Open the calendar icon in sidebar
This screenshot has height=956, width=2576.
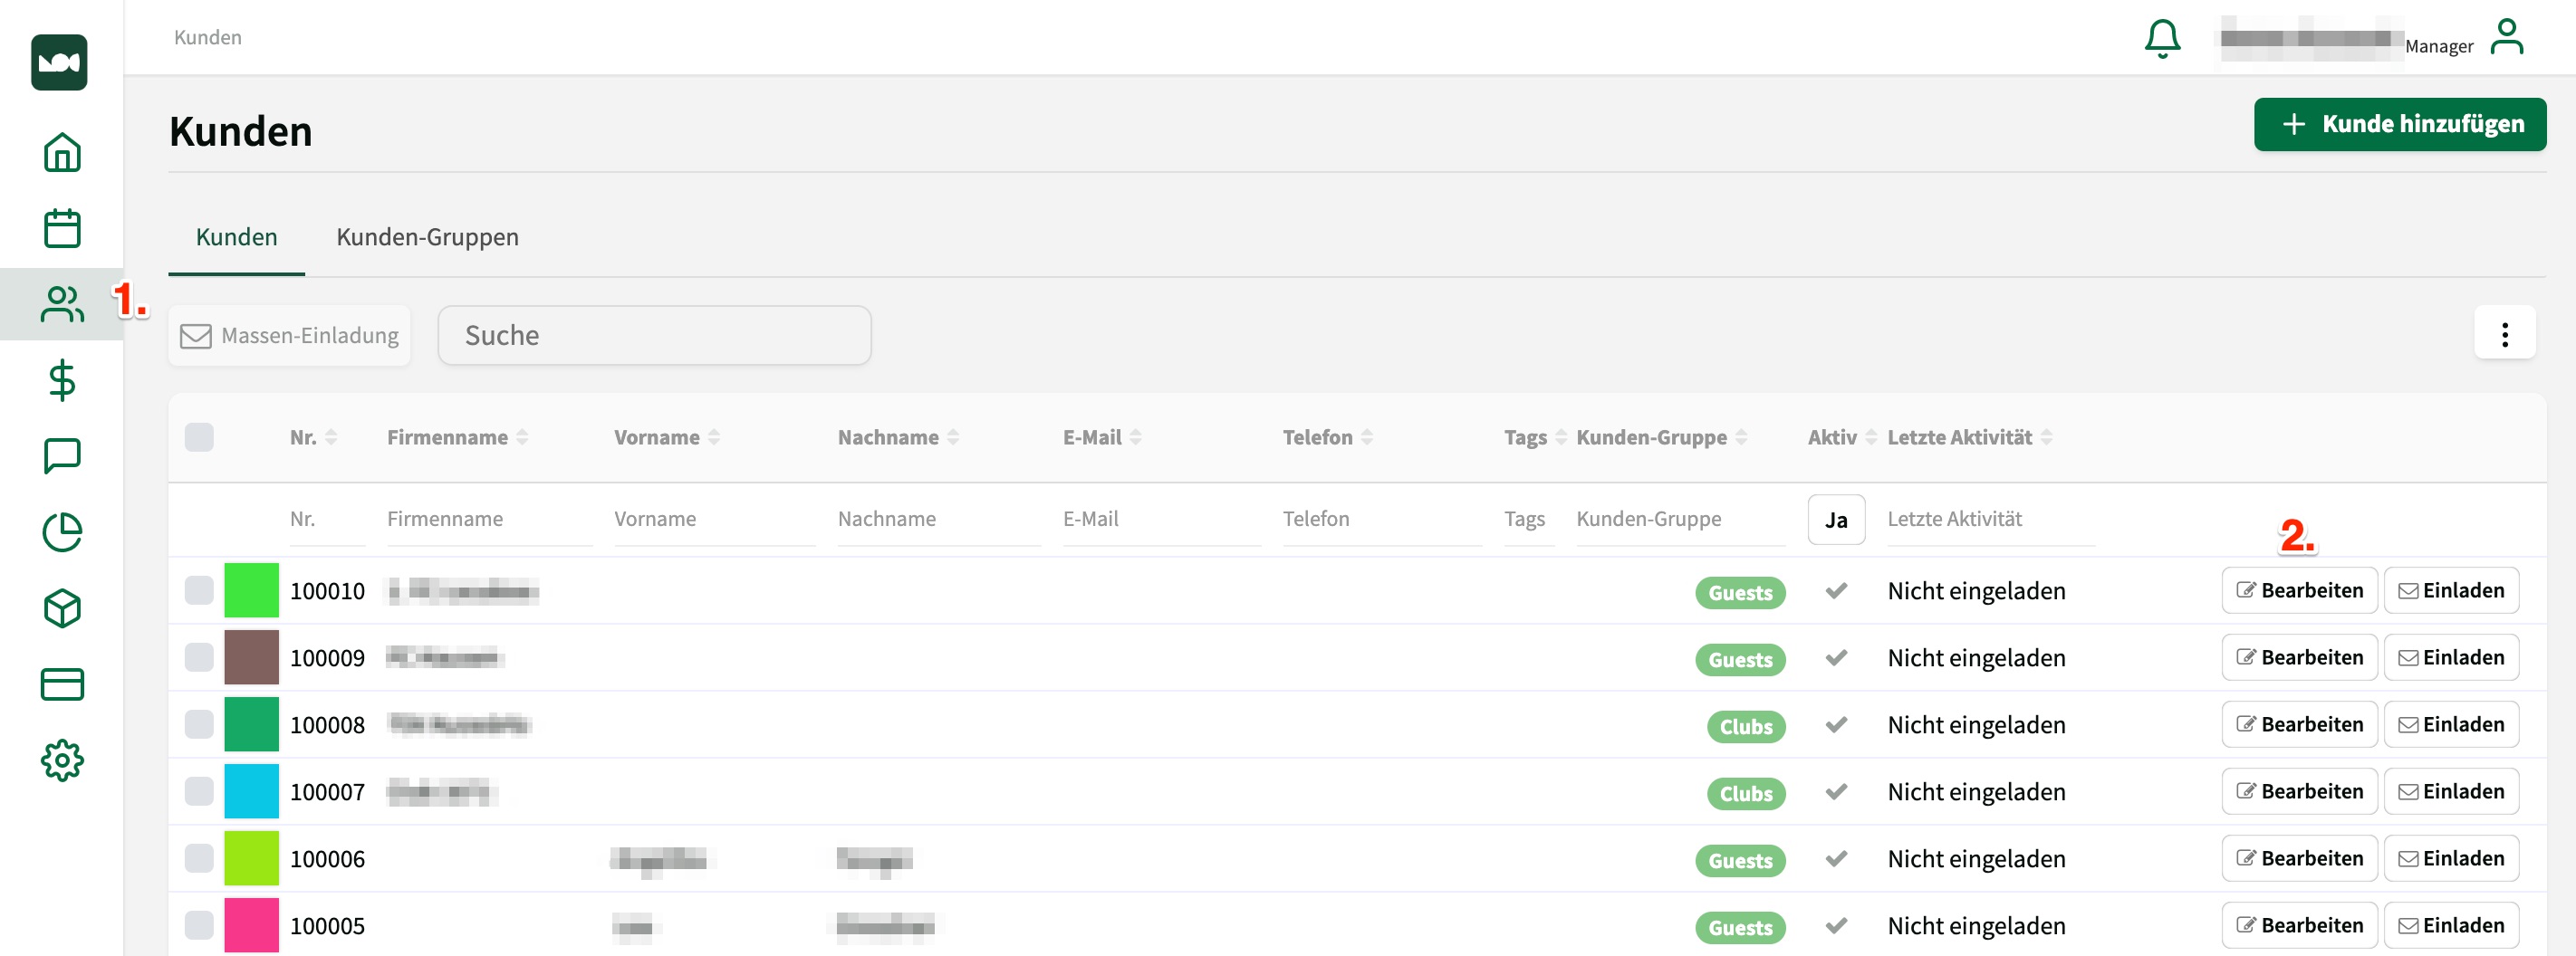click(62, 228)
